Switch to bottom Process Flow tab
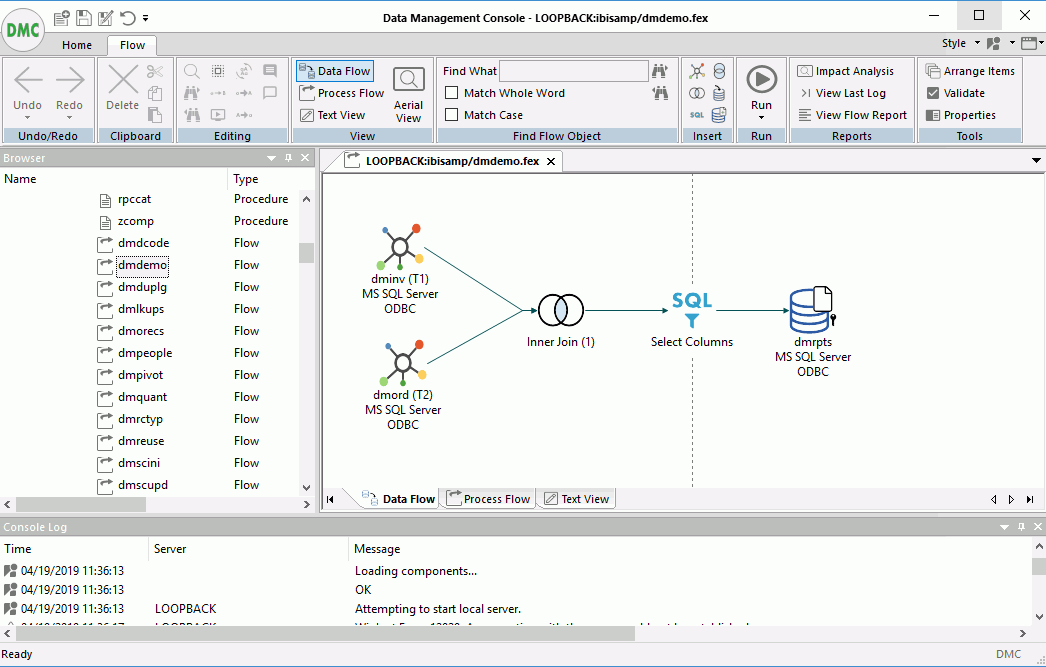 click(x=488, y=499)
